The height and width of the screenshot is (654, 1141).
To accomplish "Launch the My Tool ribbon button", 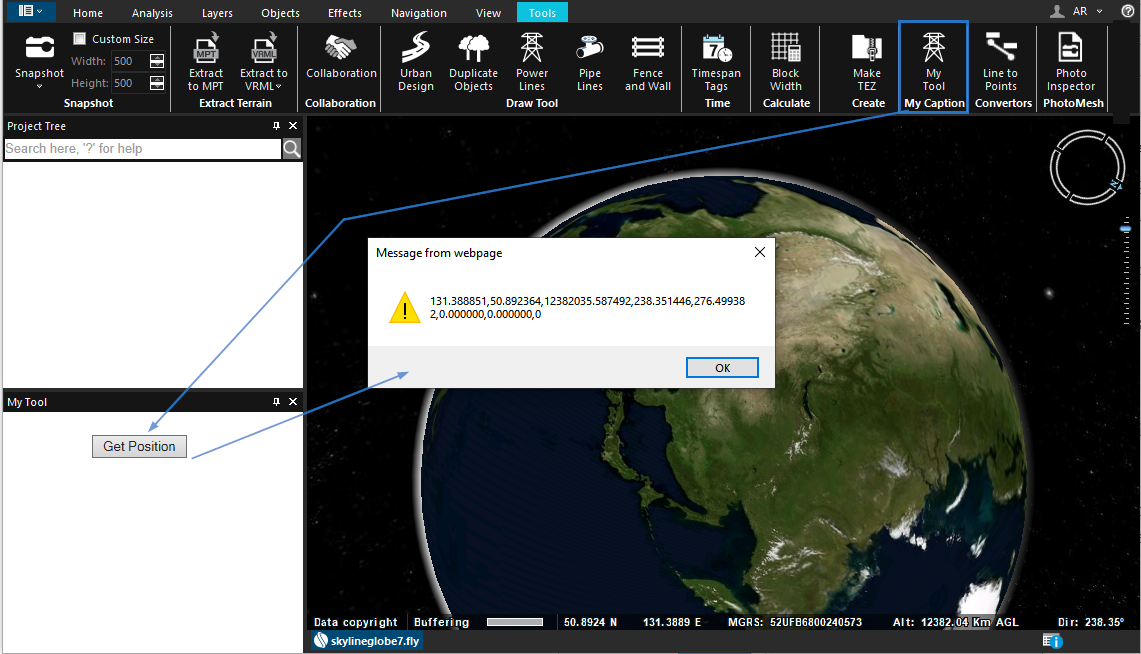I will pyautogui.click(x=934, y=62).
